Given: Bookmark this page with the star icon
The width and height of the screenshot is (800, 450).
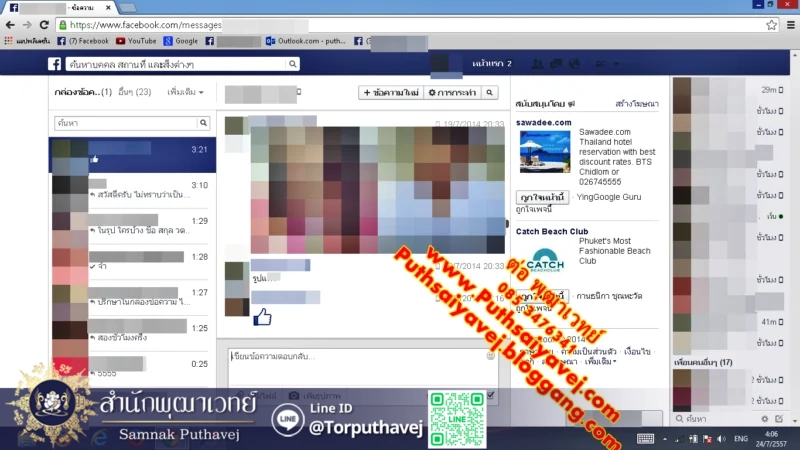Looking at the screenshot, I should (x=771, y=24).
